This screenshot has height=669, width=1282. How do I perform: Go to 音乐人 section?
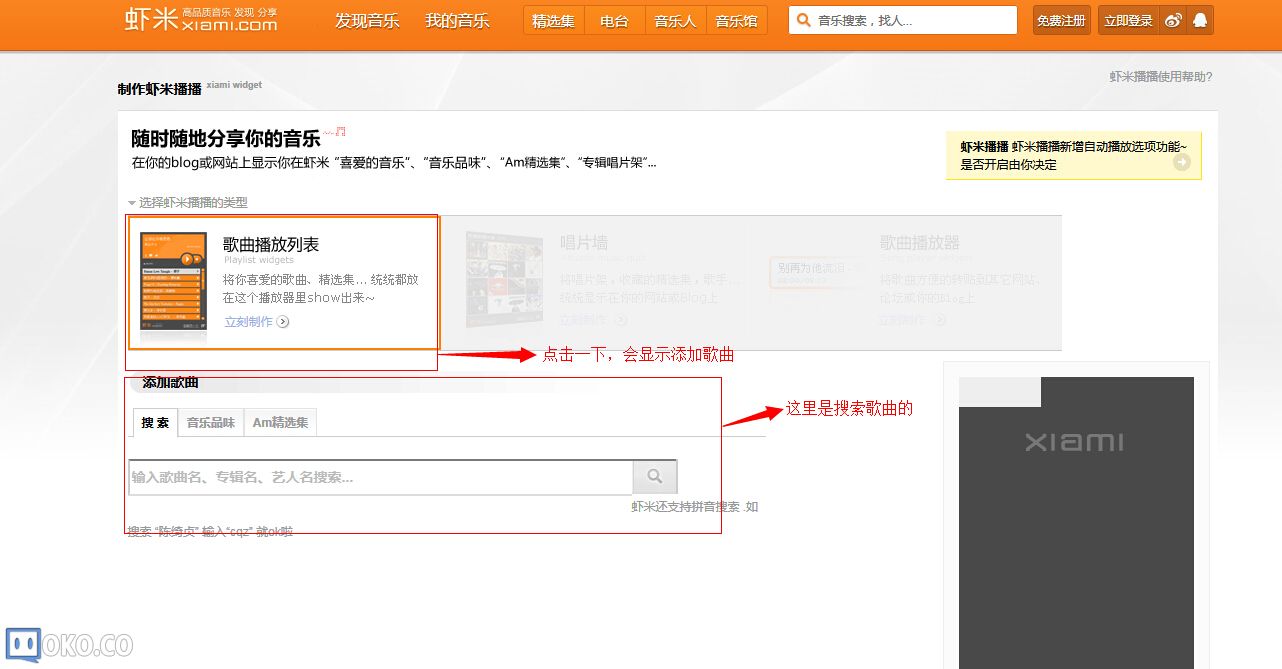pyautogui.click(x=675, y=20)
